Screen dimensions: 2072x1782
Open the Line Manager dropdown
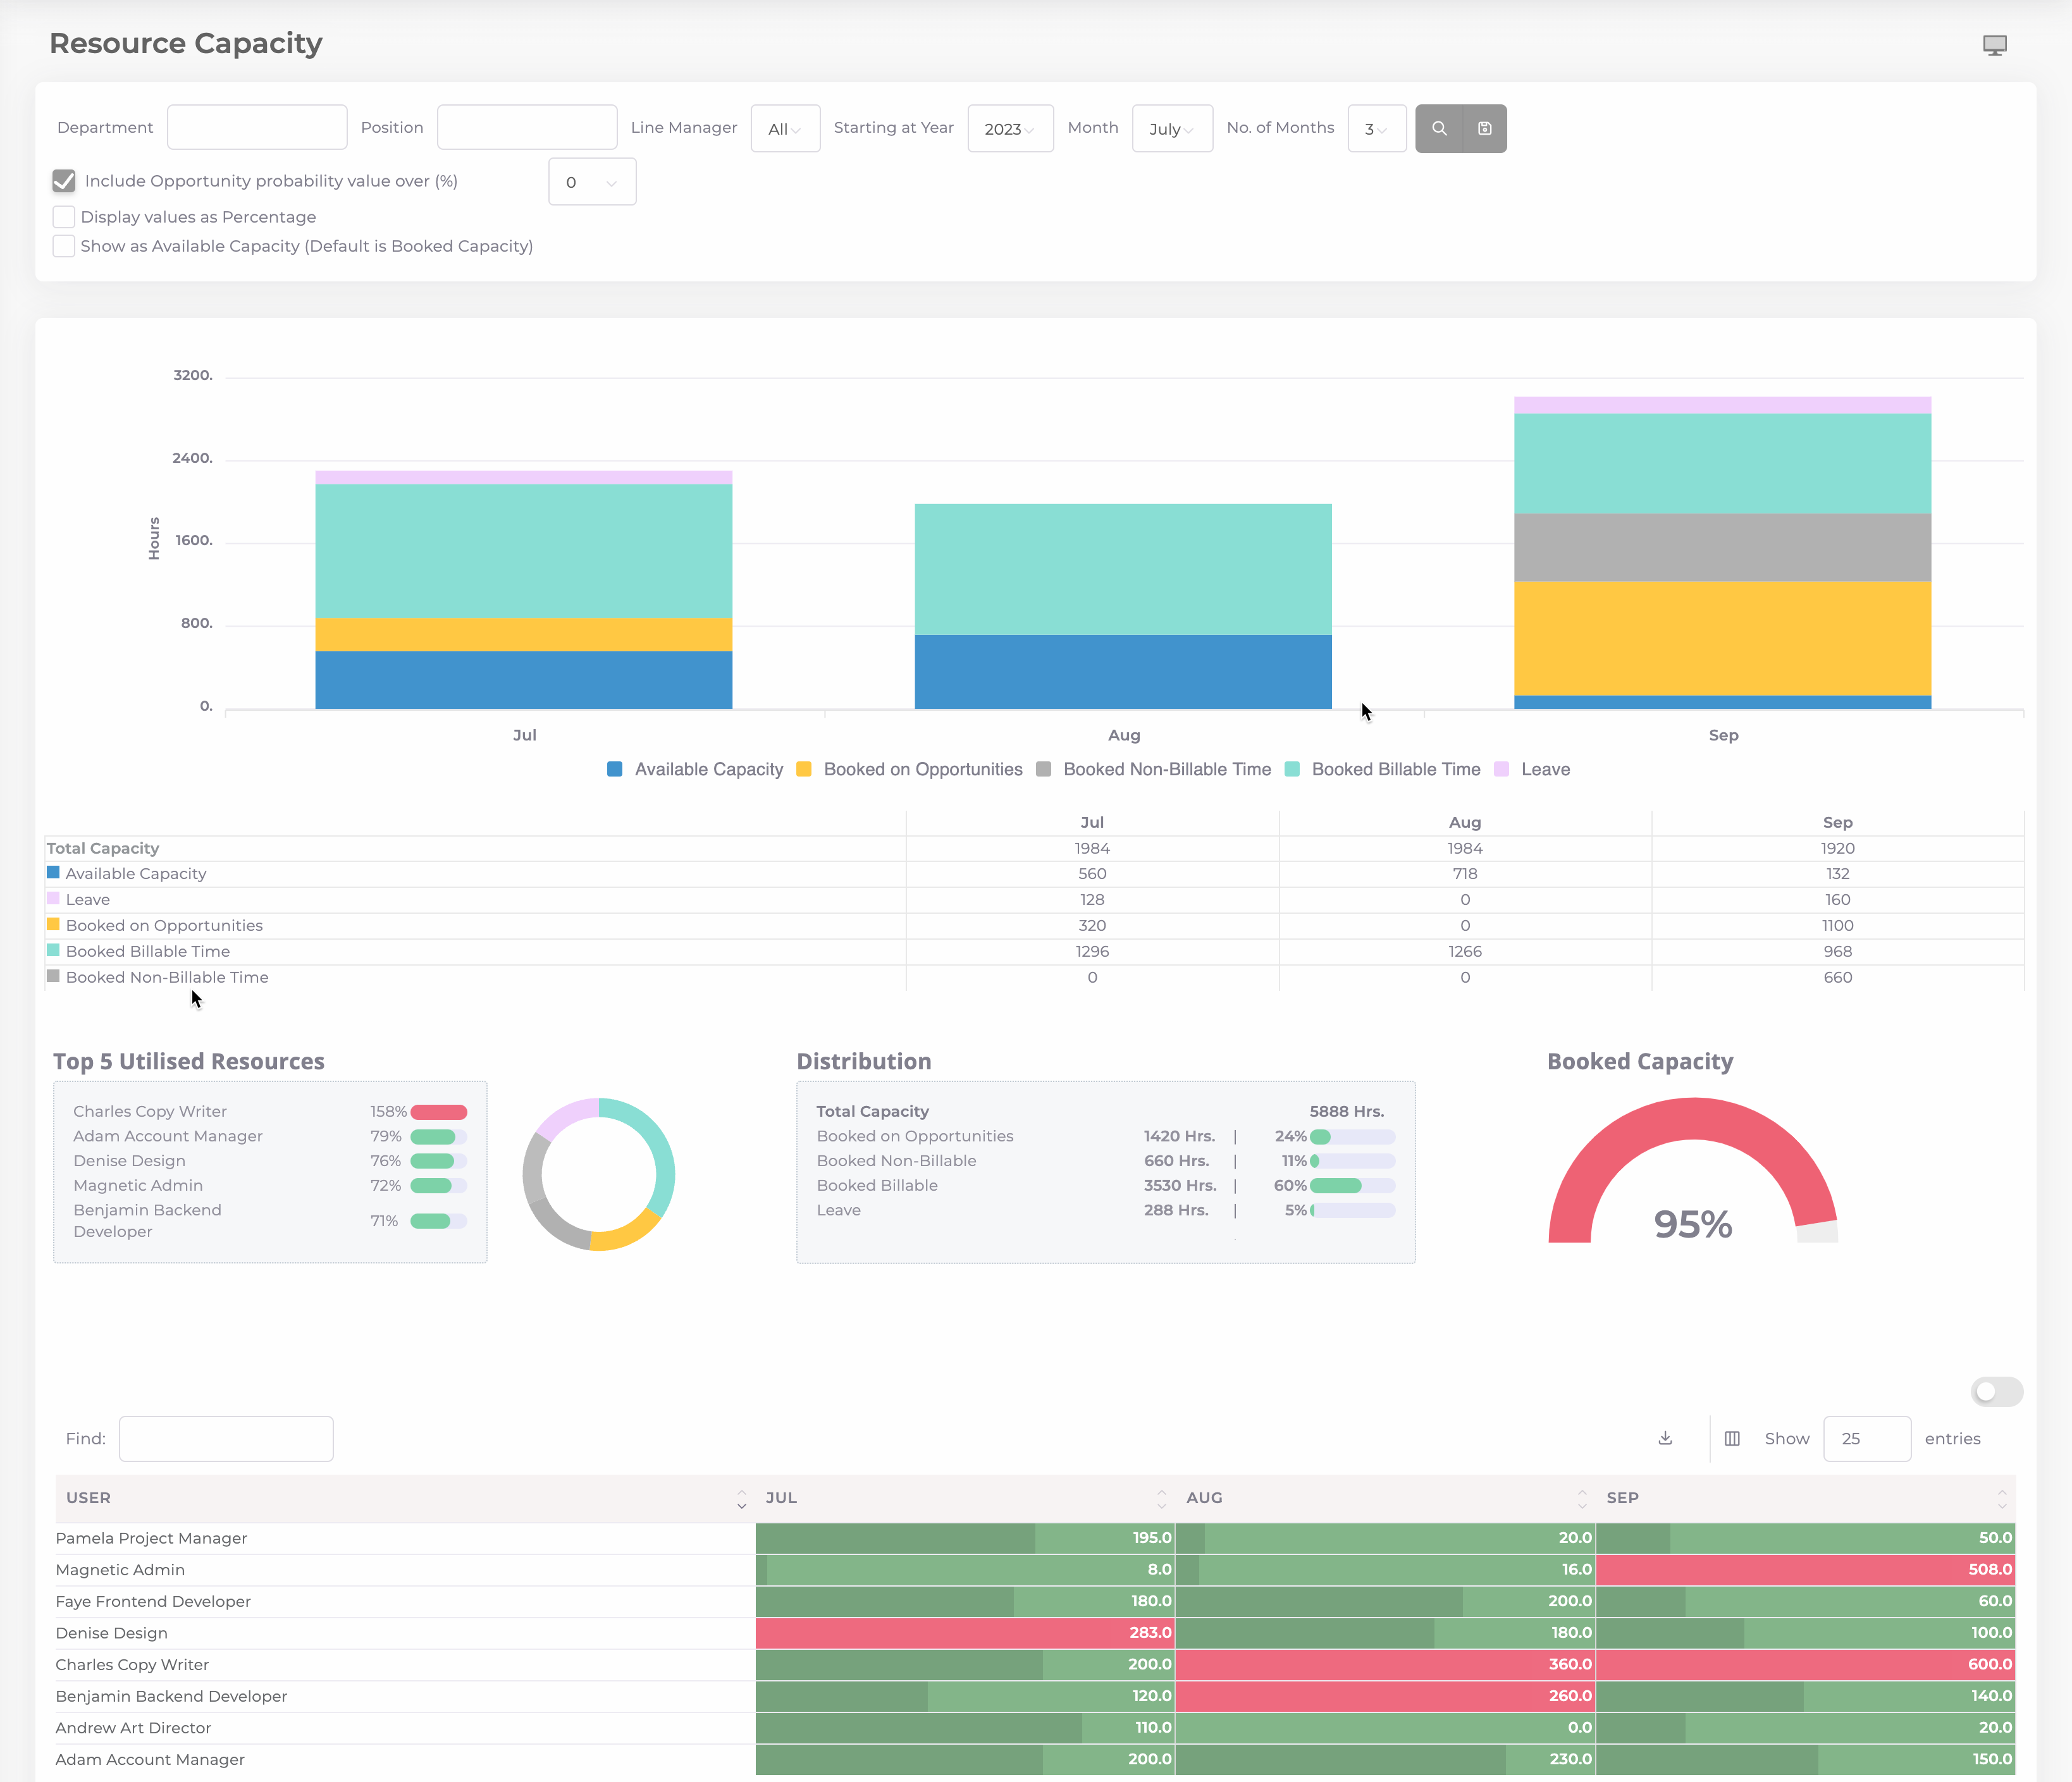[x=785, y=129]
